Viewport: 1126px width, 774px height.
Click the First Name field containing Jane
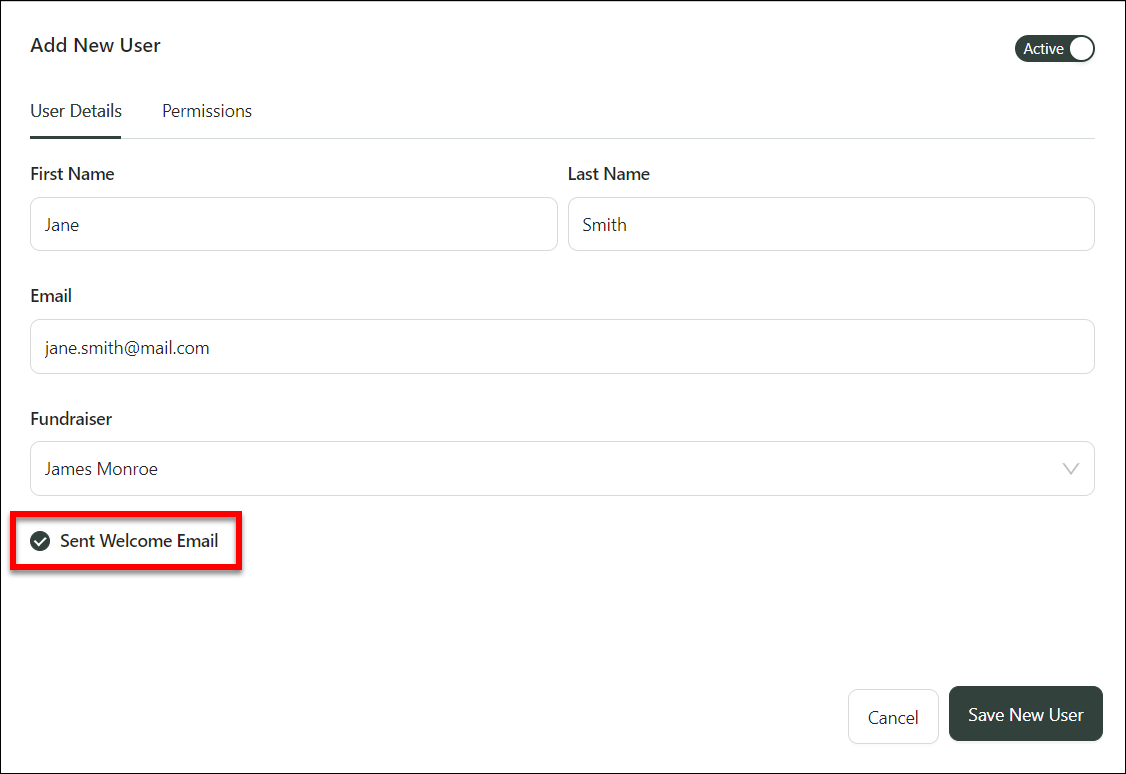tap(293, 224)
